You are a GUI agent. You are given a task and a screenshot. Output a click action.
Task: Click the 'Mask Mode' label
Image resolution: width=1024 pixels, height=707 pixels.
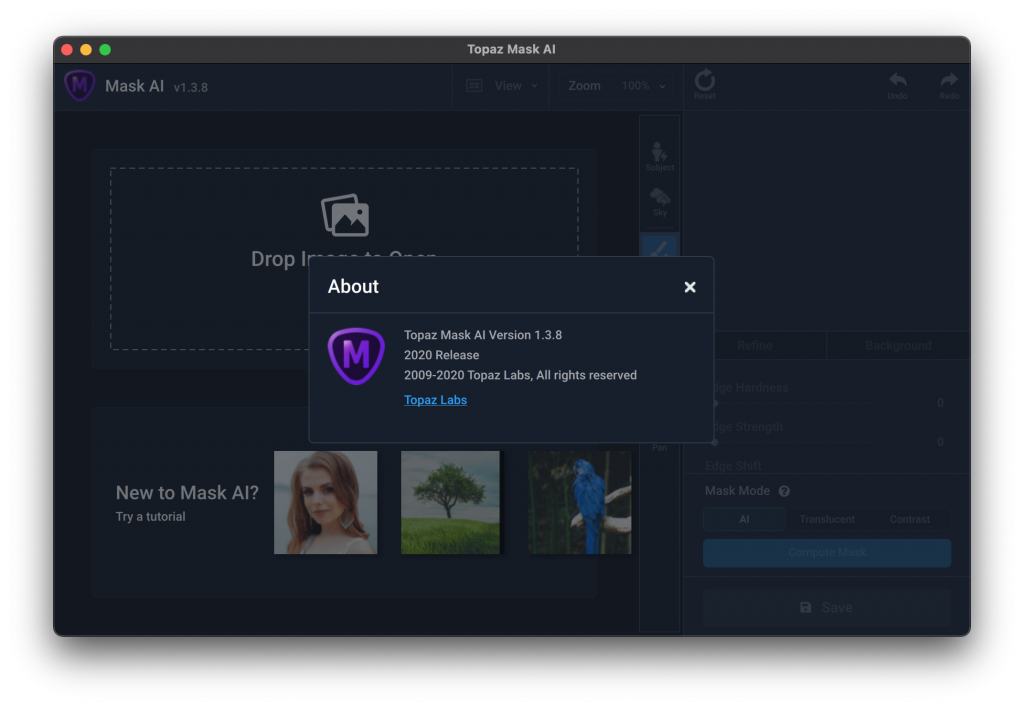[x=737, y=491]
